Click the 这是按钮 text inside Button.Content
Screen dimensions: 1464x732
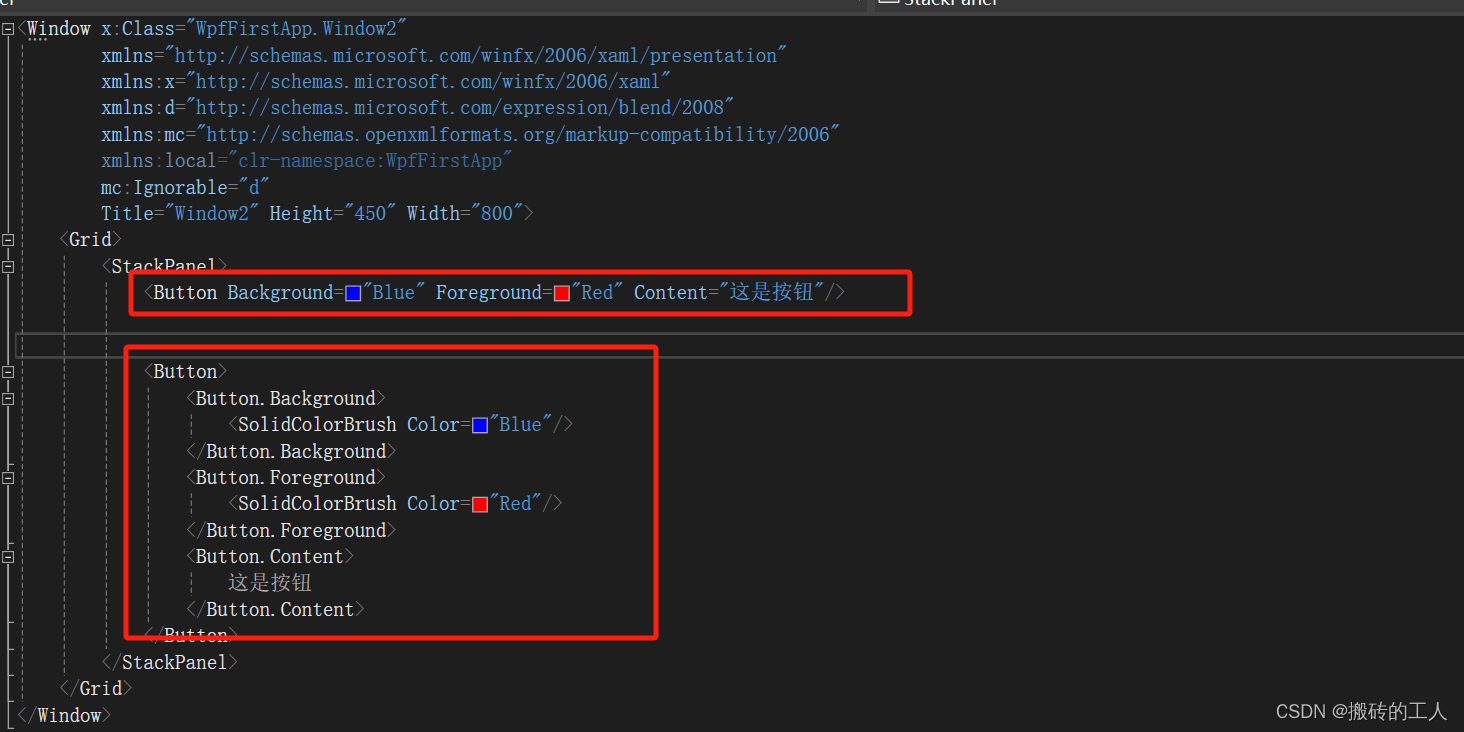270,583
